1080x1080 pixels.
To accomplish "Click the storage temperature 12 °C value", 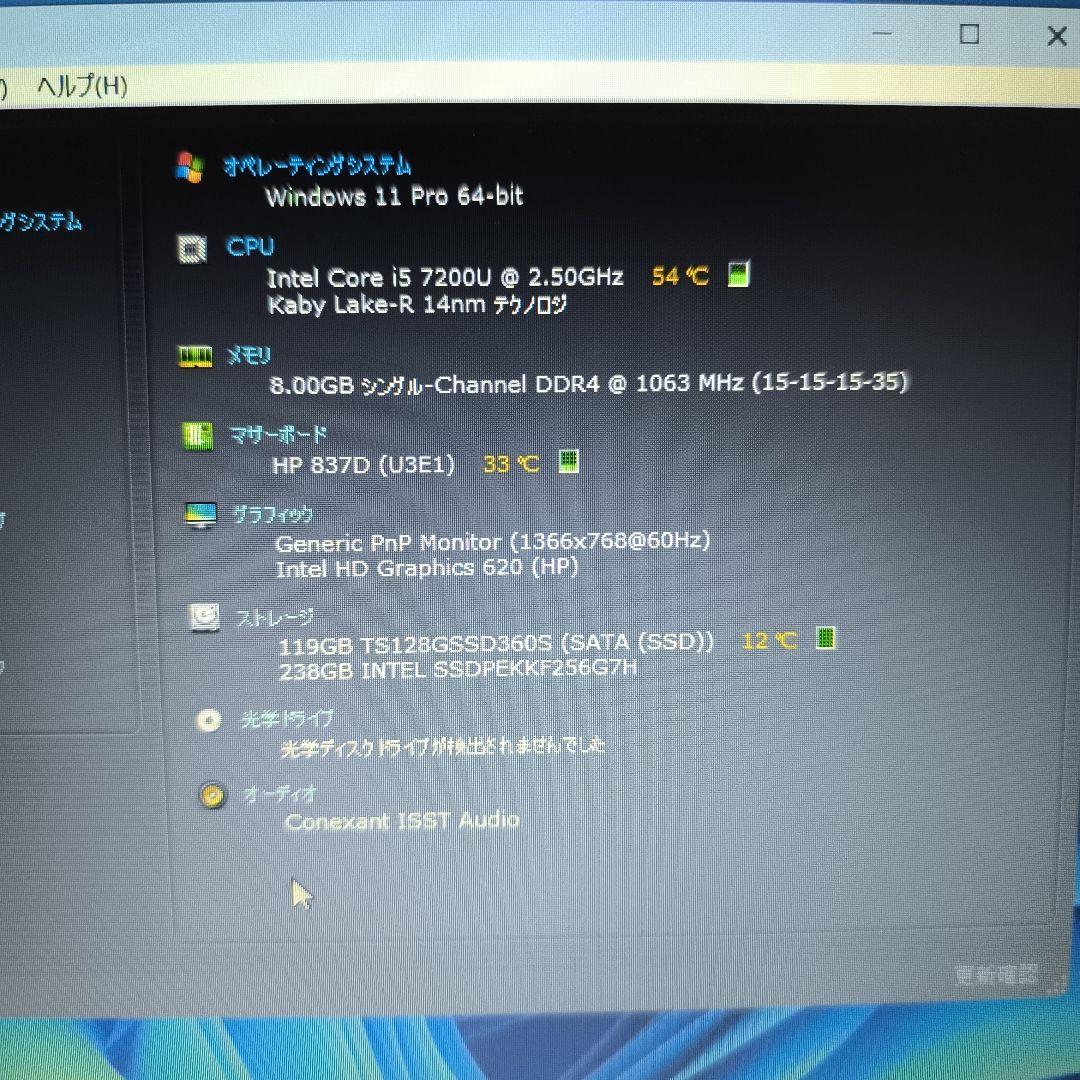I will [x=769, y=641].
